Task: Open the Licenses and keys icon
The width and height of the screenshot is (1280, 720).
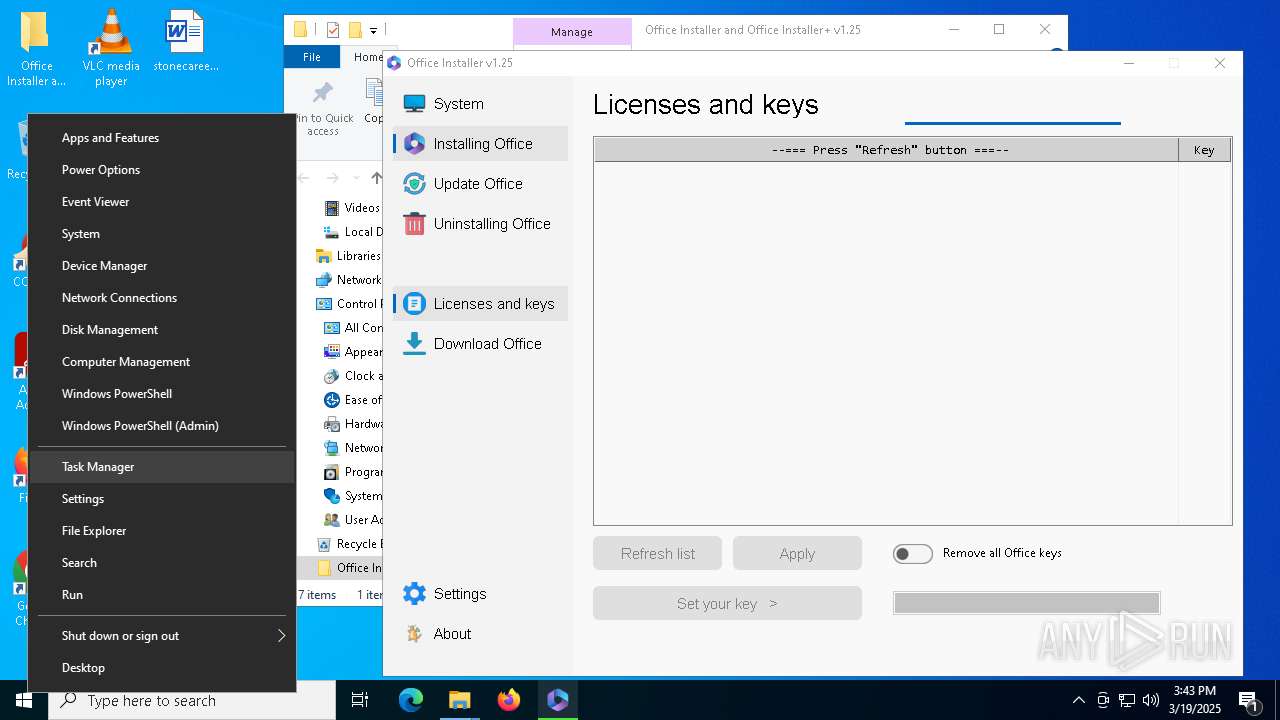Action: coord(414,304)
